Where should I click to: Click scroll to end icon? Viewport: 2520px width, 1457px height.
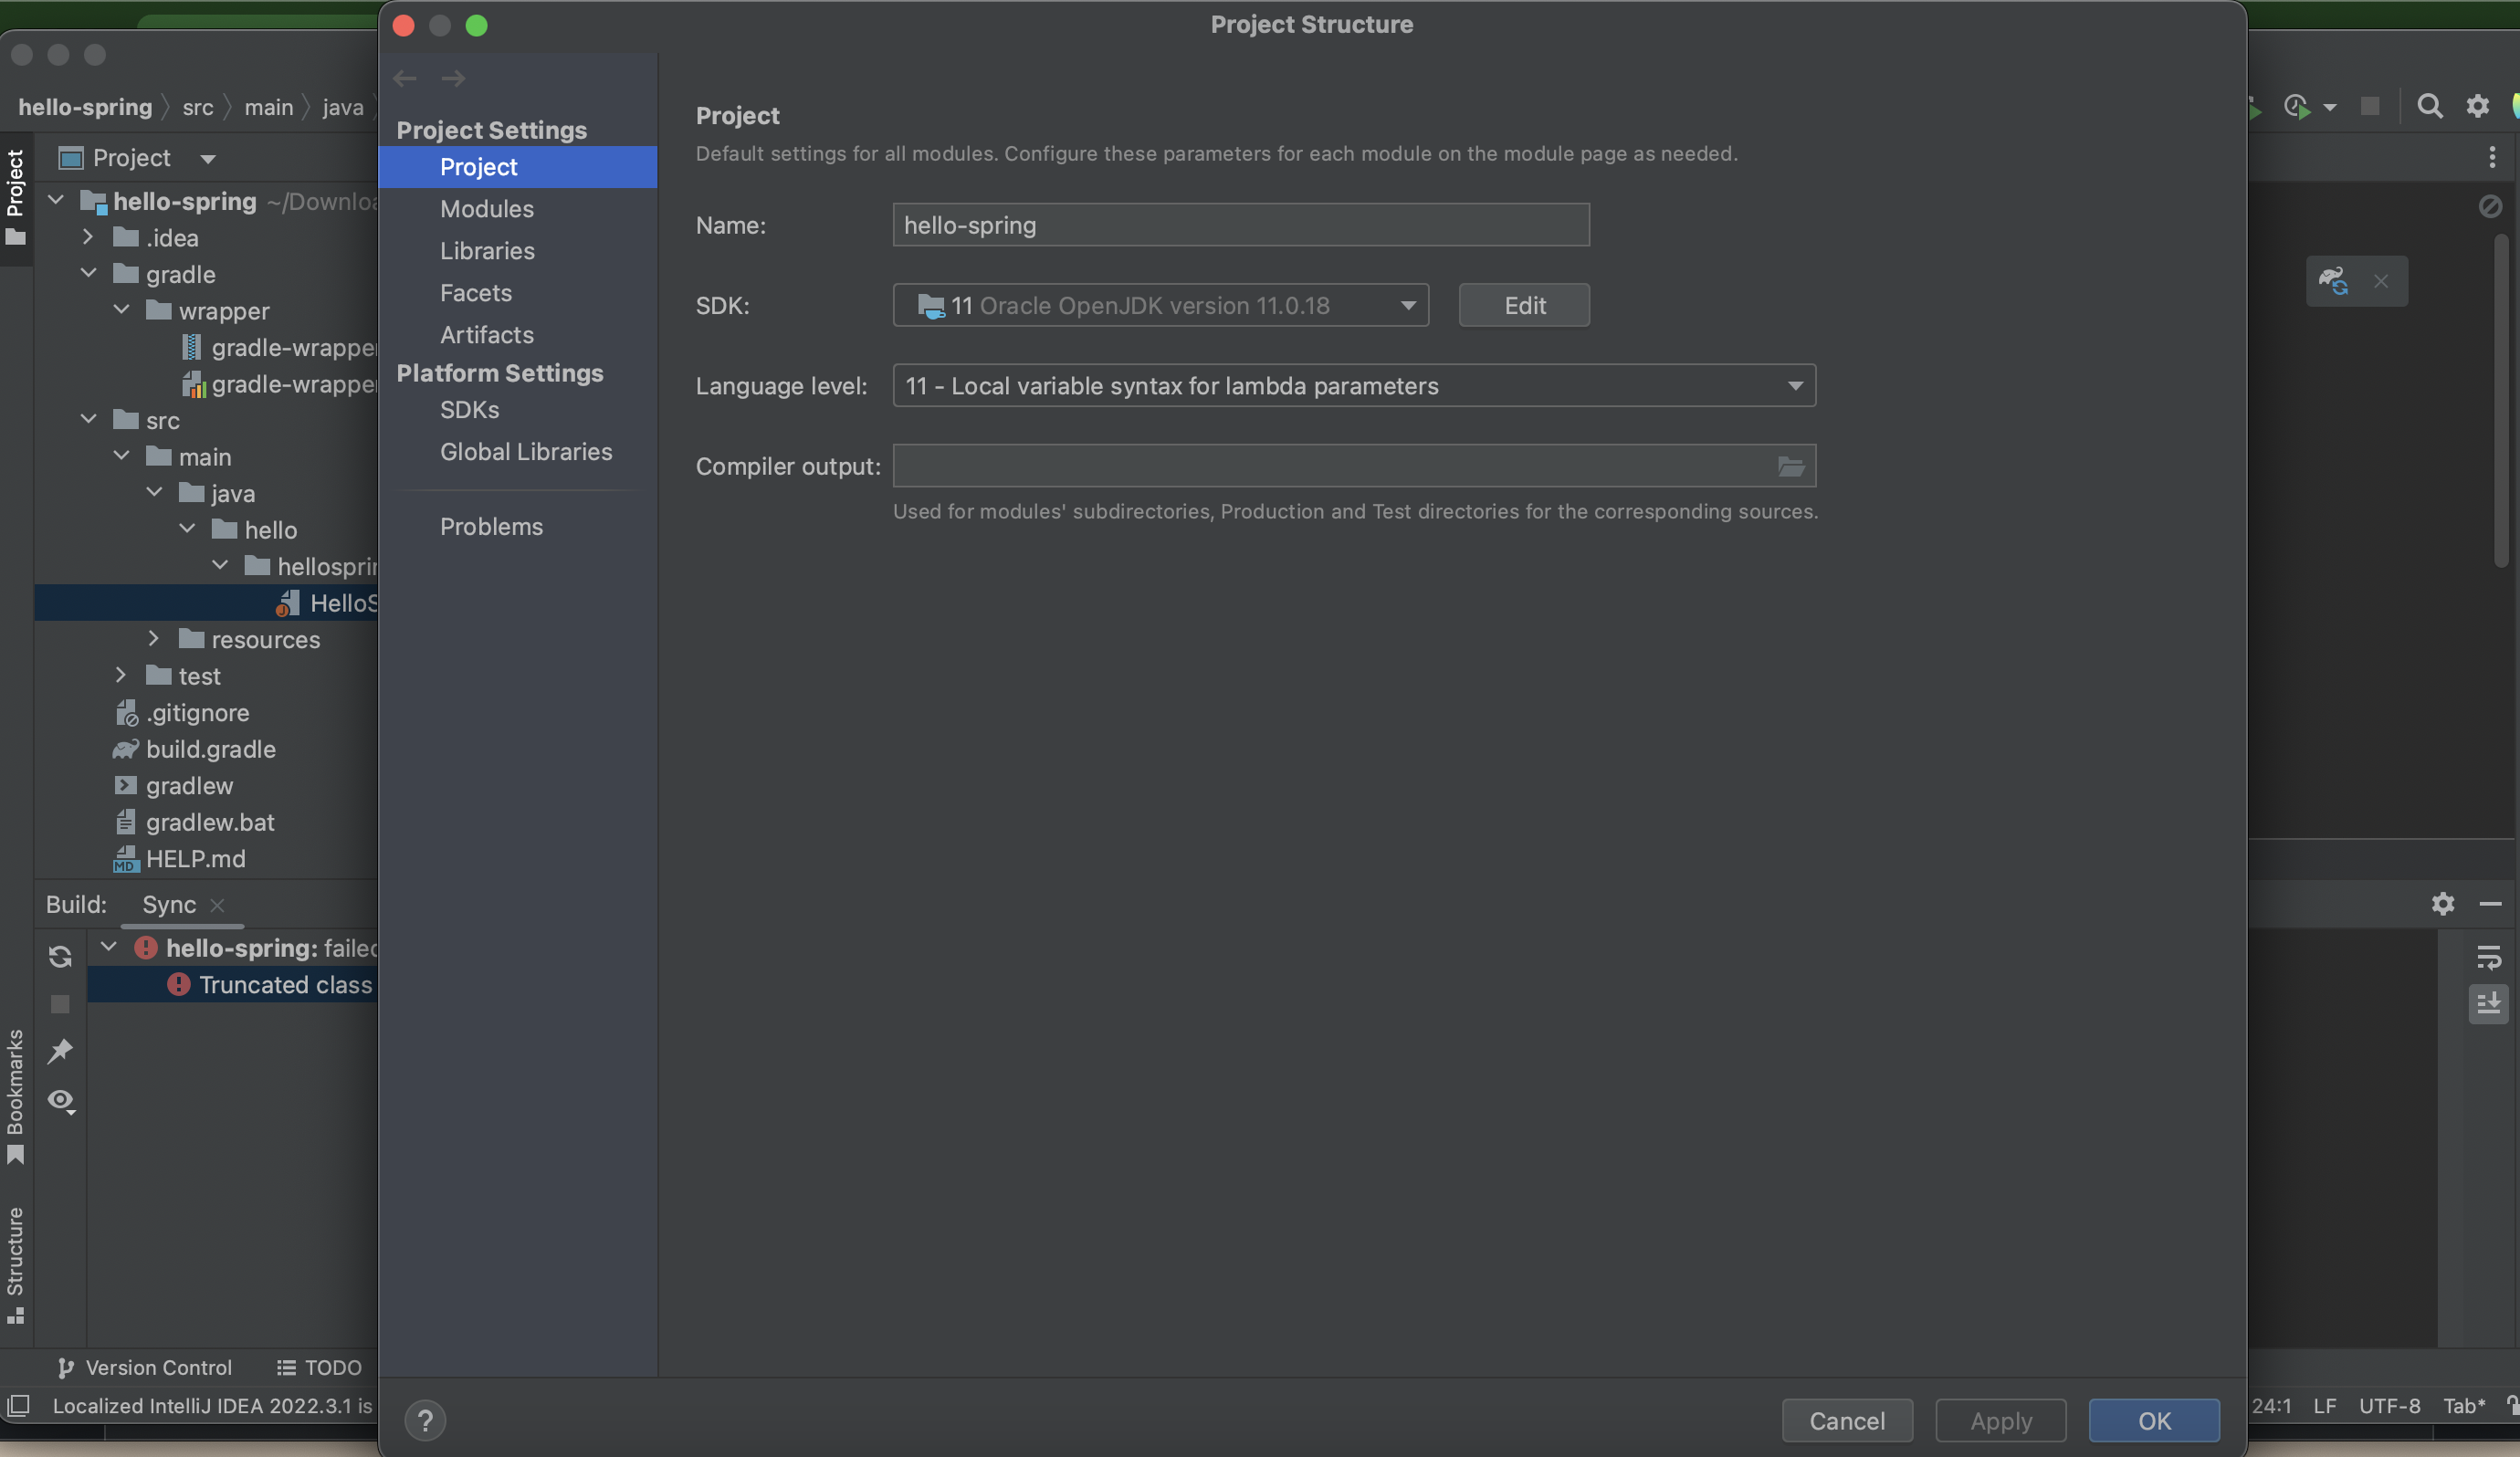tap(2489, 1003)
